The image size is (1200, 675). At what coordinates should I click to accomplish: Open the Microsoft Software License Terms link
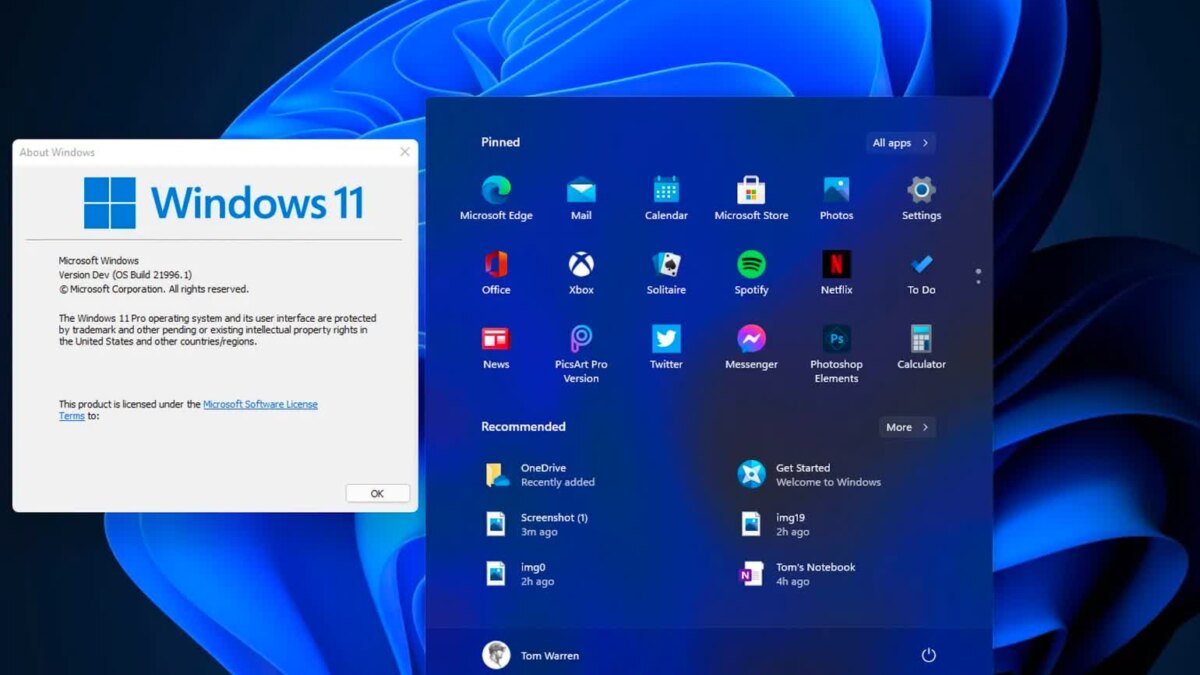pyautogui.click(x=260, y=405)
